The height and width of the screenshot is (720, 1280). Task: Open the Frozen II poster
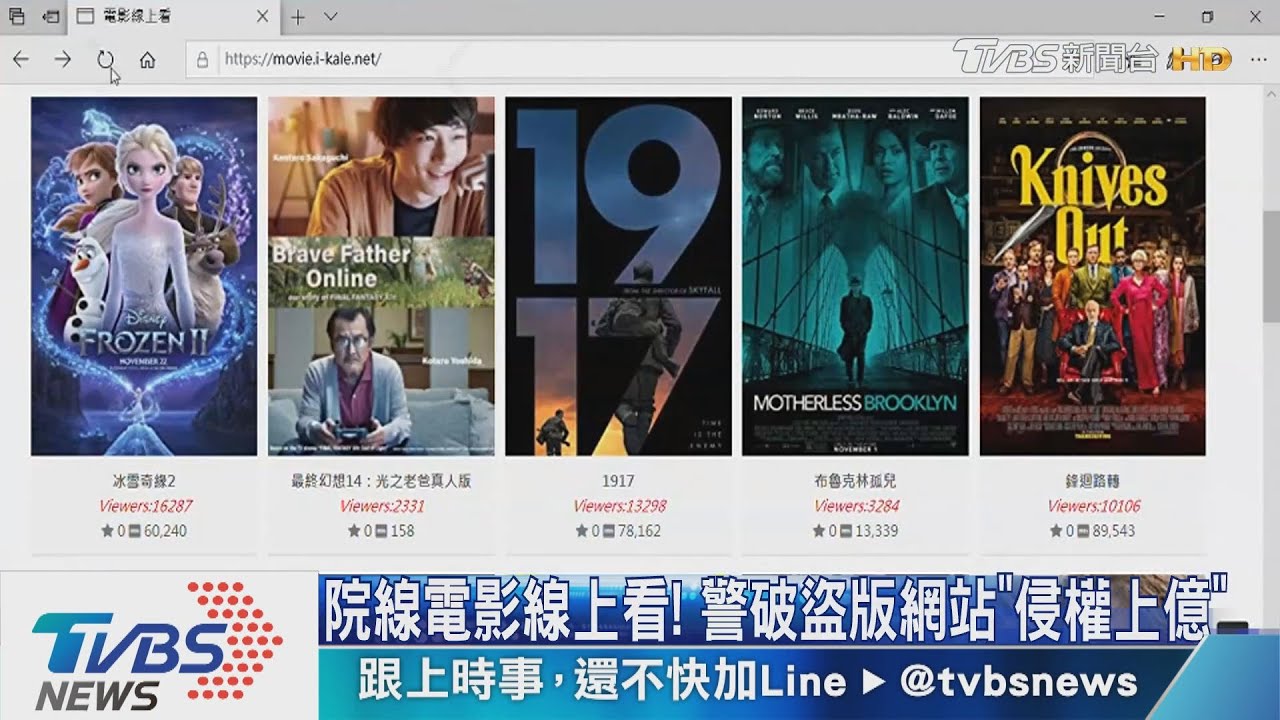(x=144, y=276)
